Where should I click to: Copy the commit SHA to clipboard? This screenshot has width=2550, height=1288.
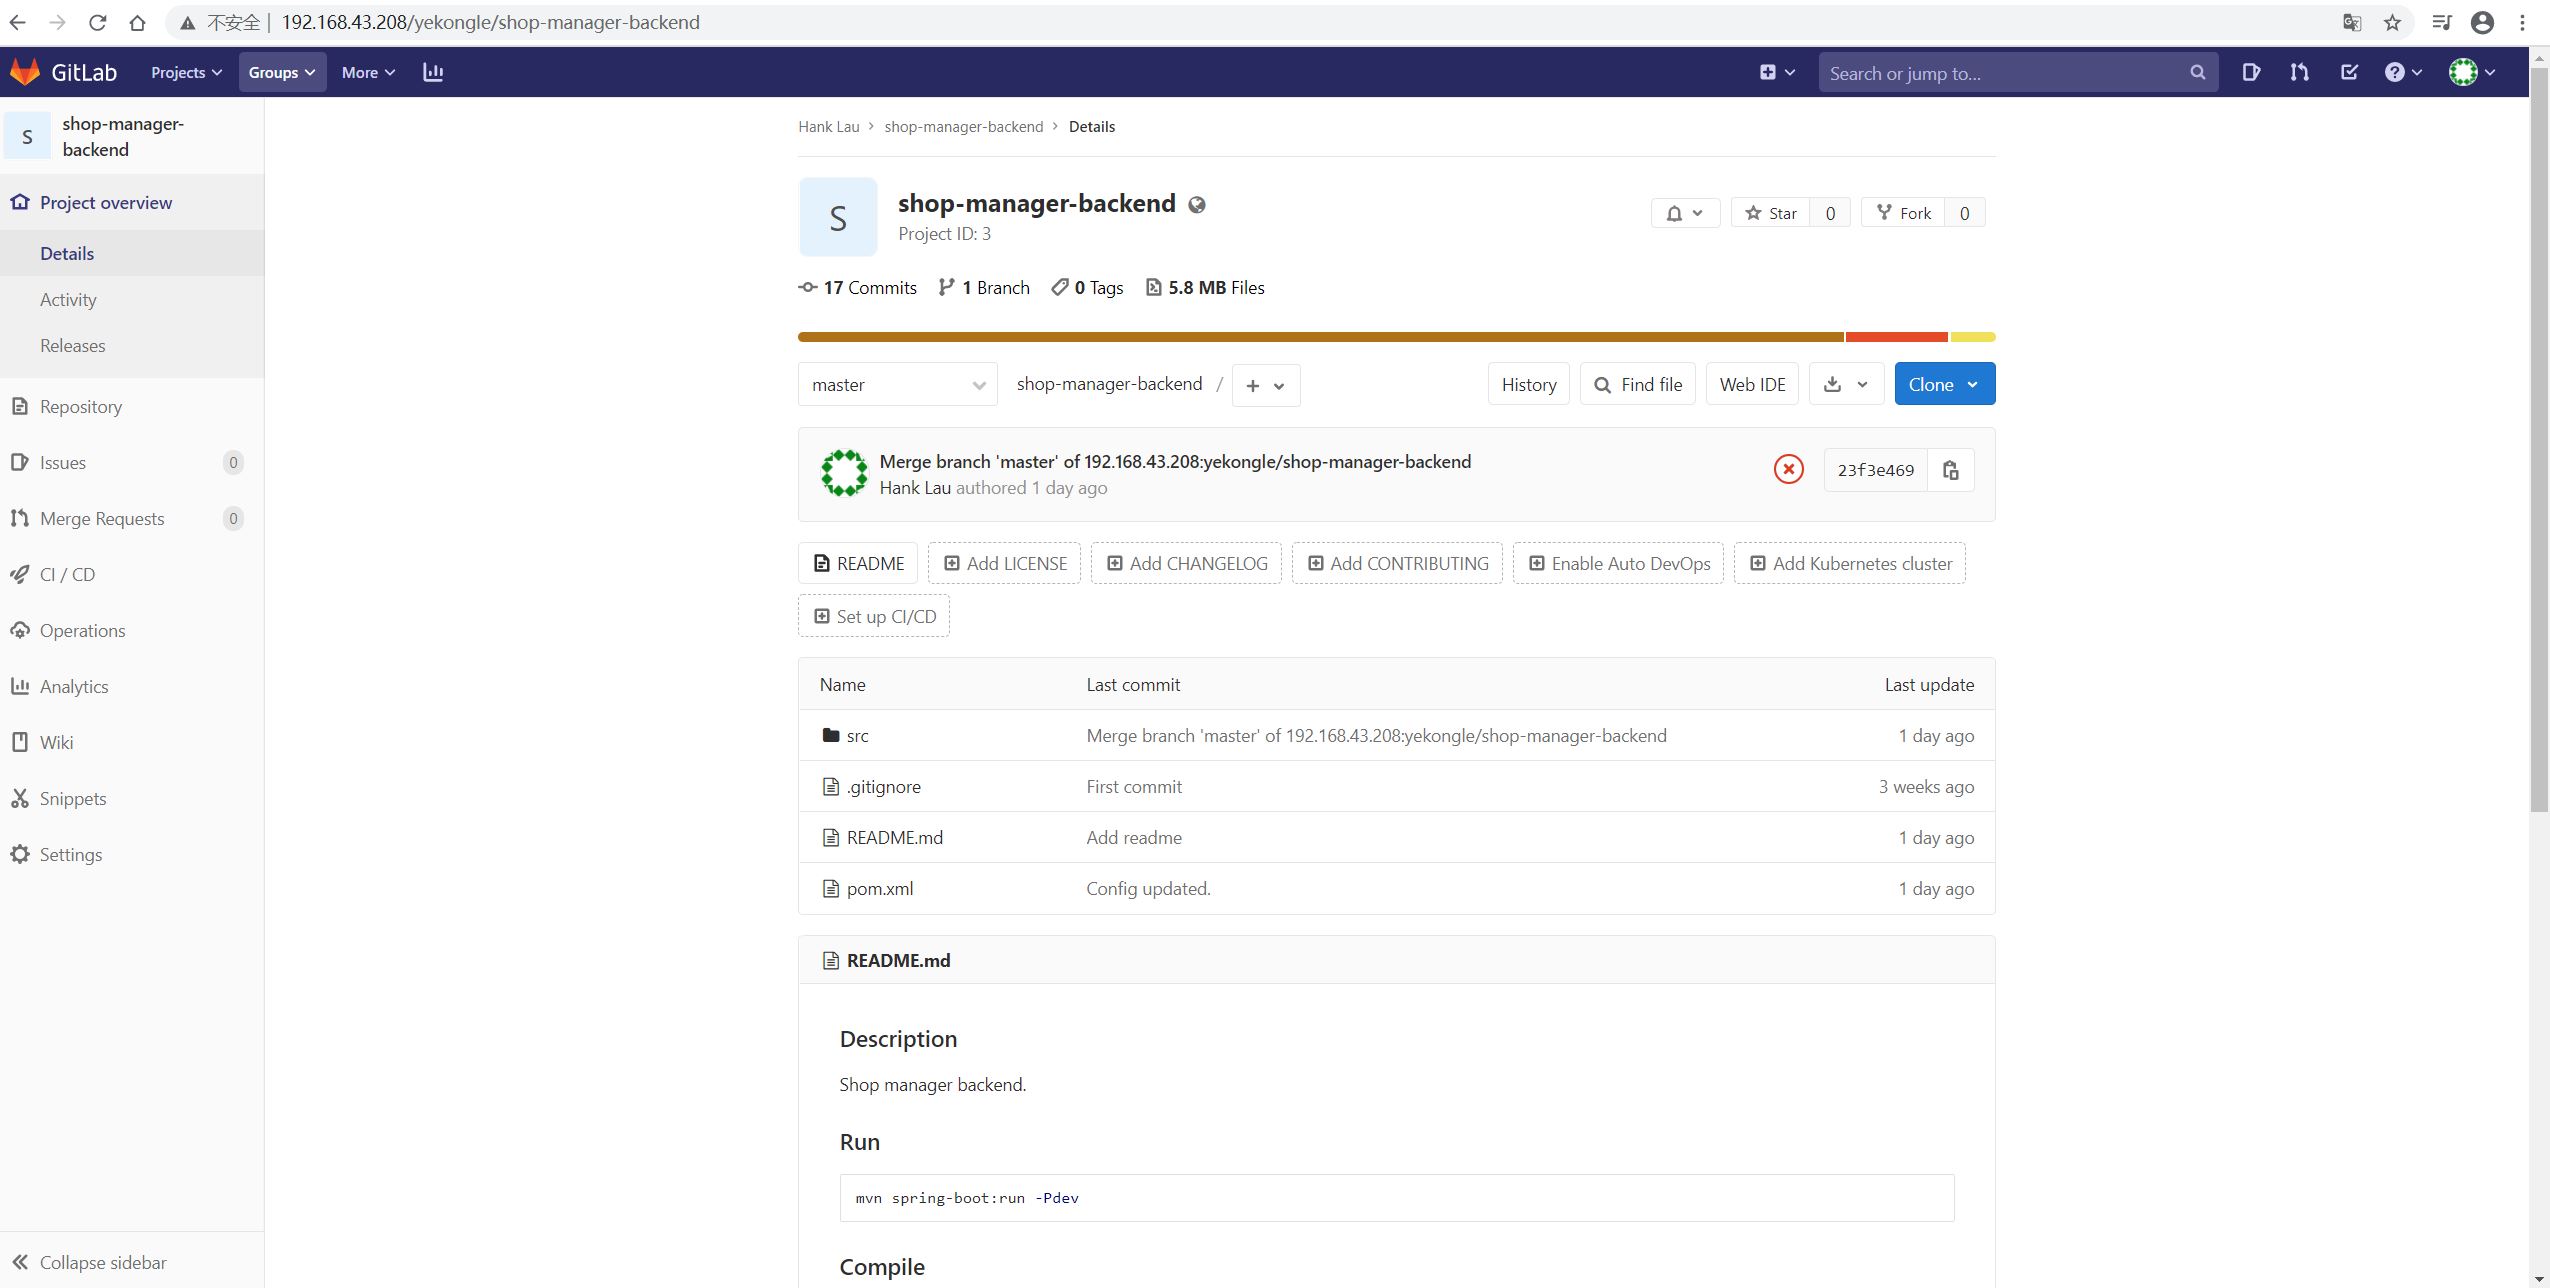tap(1950, 470)
